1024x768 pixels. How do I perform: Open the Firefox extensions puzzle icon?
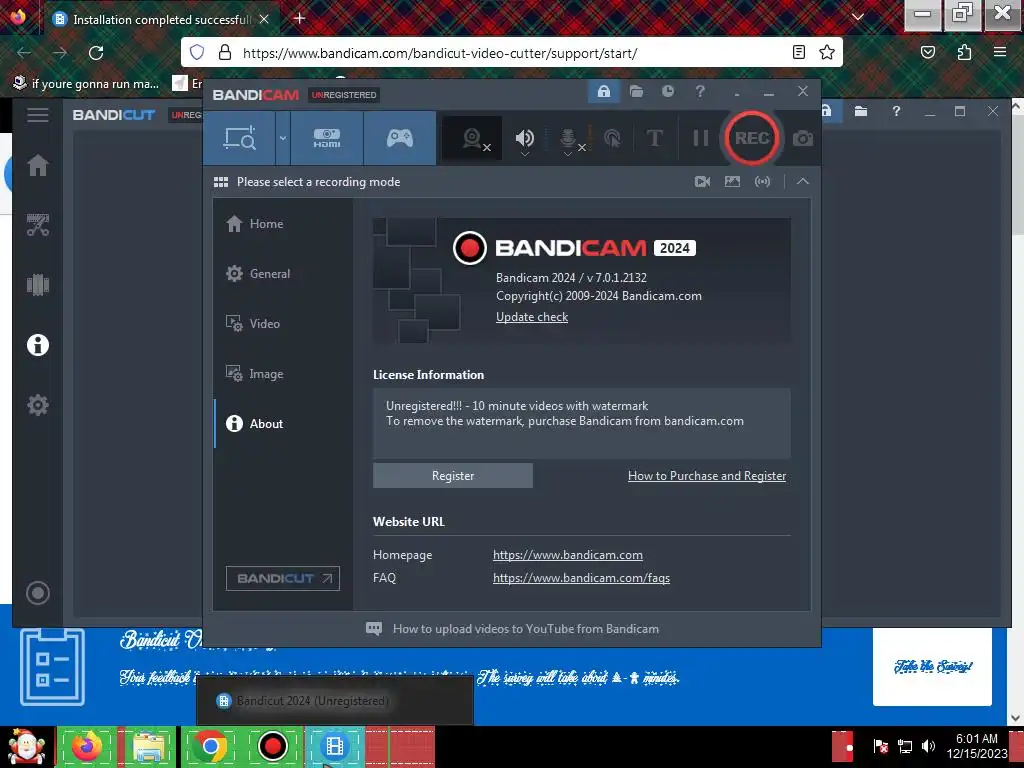click(x=964, y=52)
